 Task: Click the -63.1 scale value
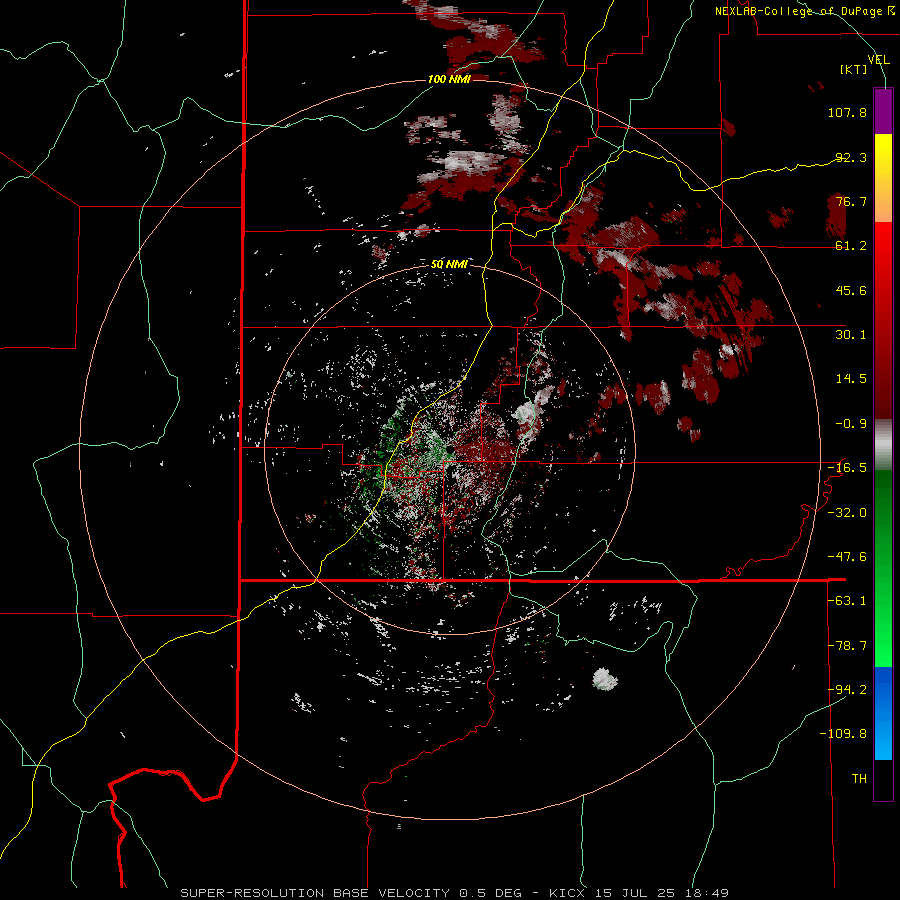click(x=847, y=601)
